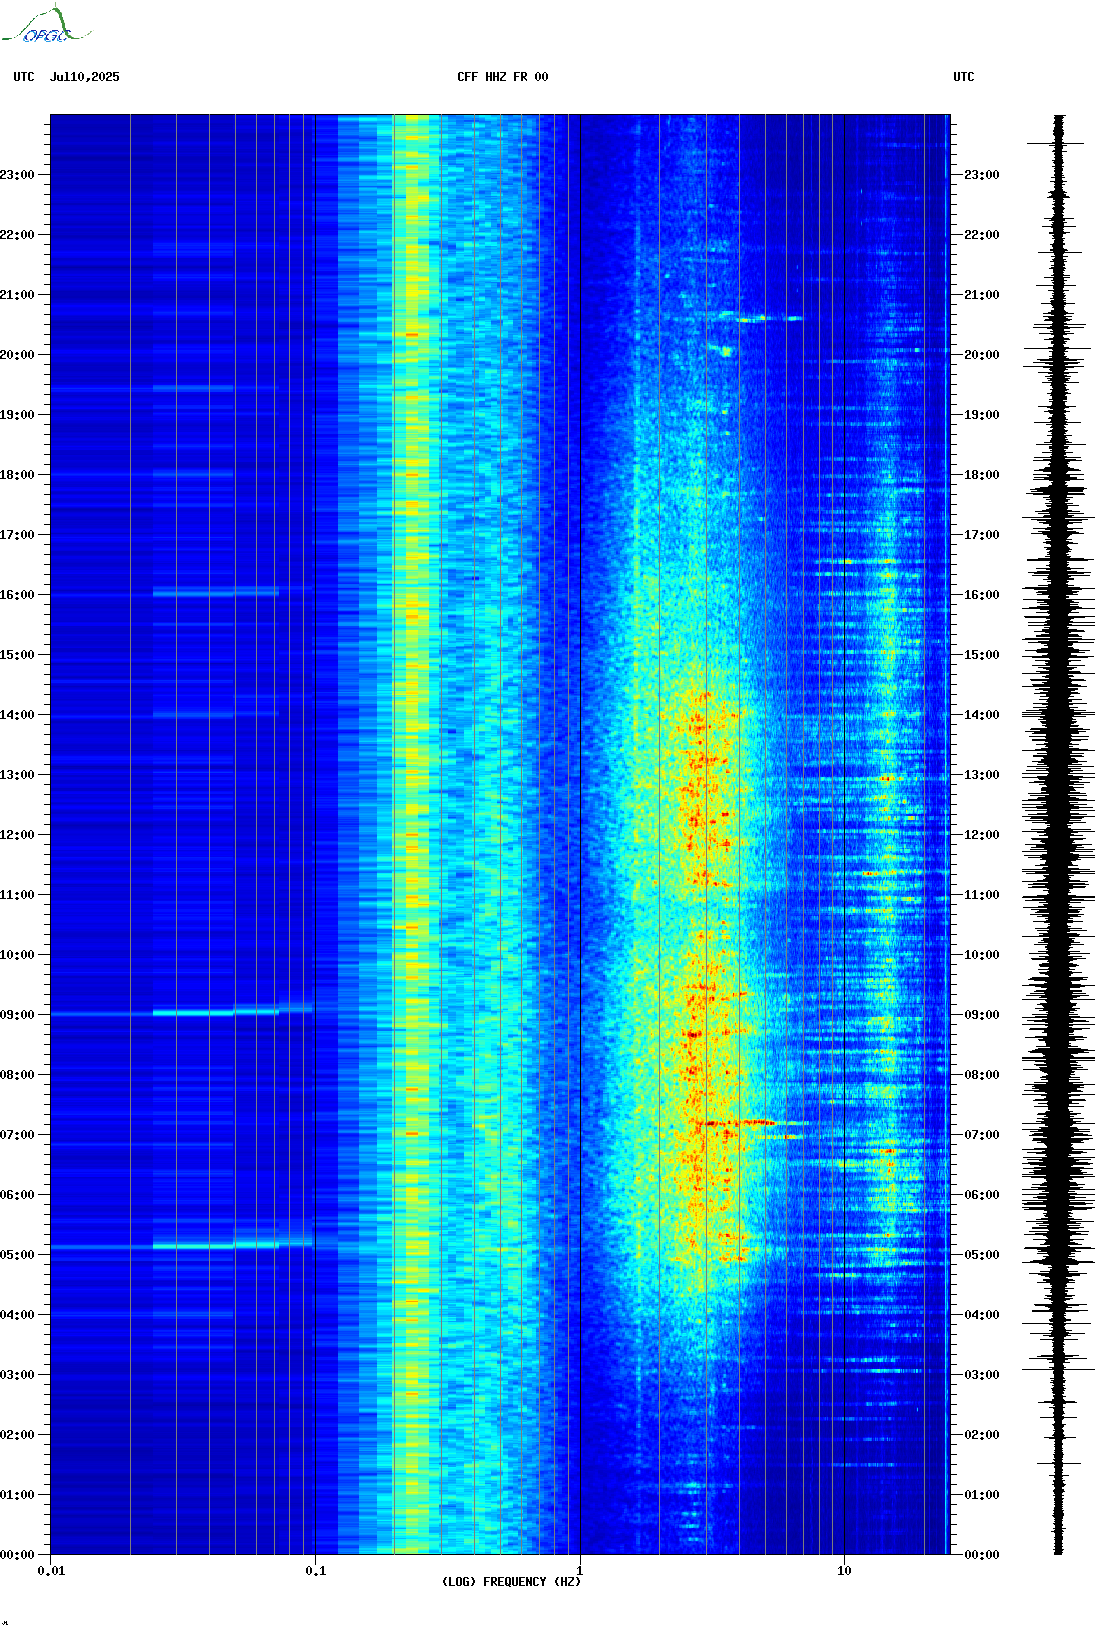Click the right axis 22:00 label
This screenshot has height=1634, width=1102.
[982, 235]
